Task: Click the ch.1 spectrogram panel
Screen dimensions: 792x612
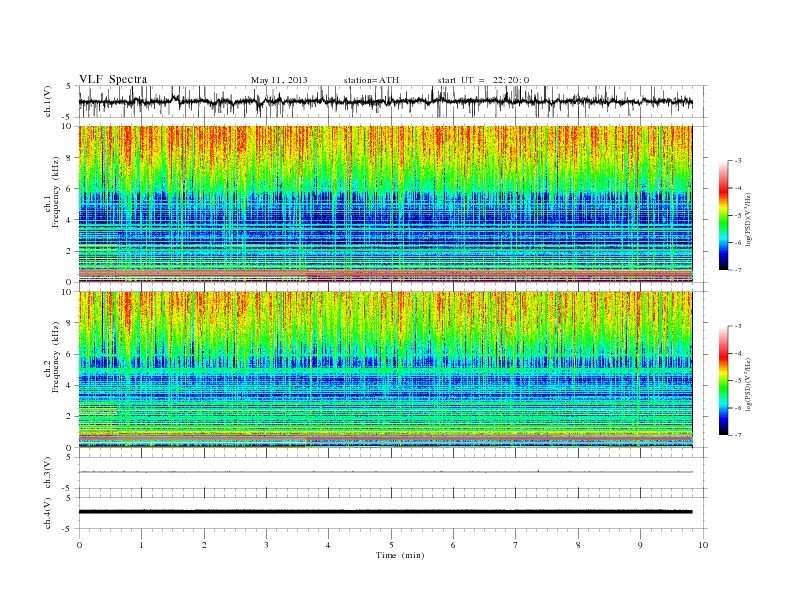Action: [x=385, y=204]
